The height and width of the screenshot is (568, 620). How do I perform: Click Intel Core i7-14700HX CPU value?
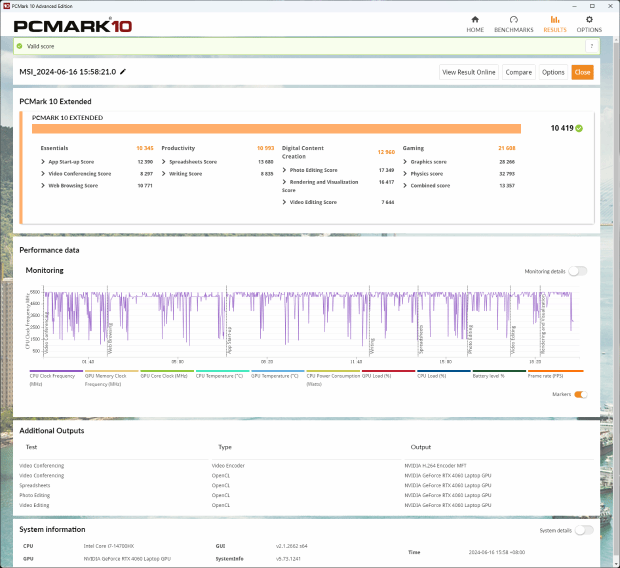tap(109, 546)
